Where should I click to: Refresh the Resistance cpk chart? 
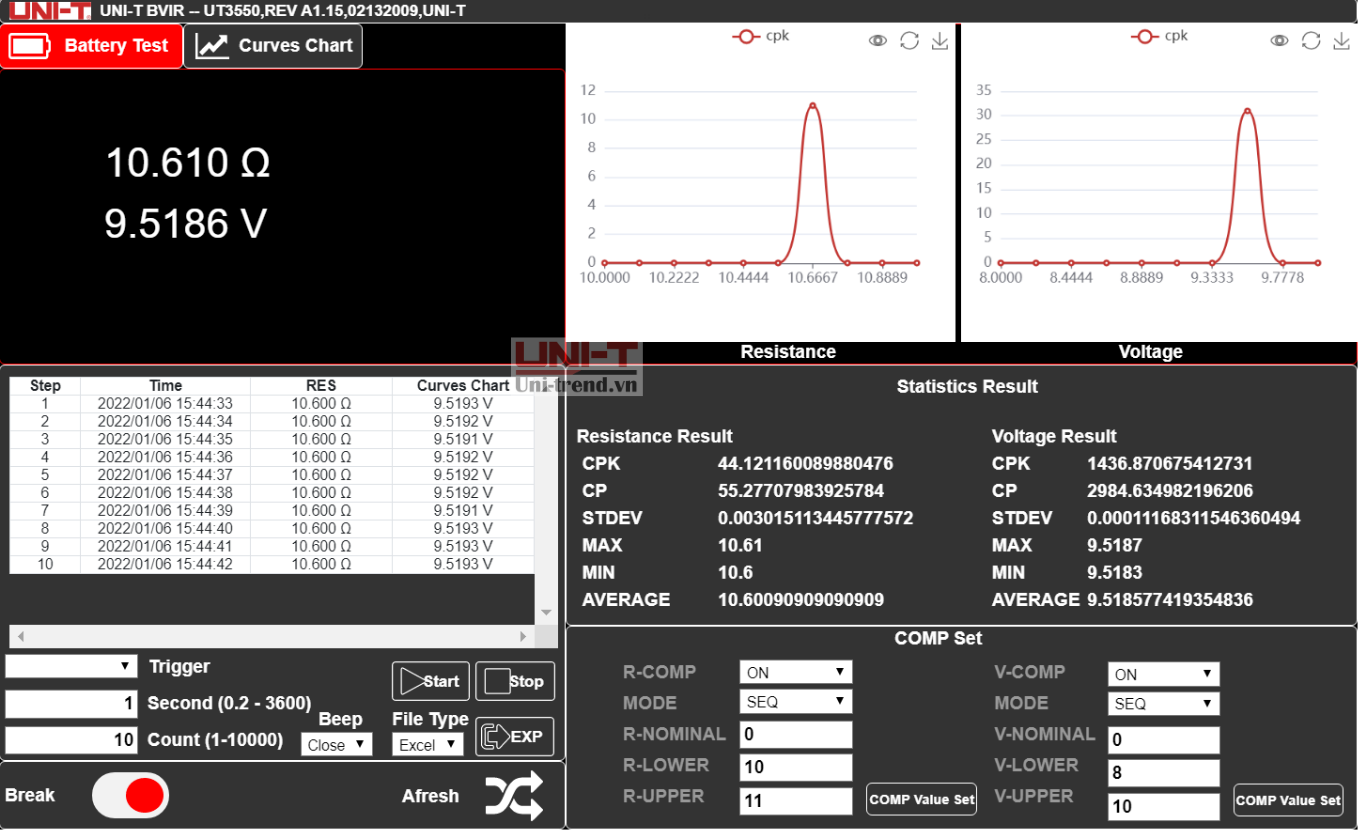coord(909,41)
